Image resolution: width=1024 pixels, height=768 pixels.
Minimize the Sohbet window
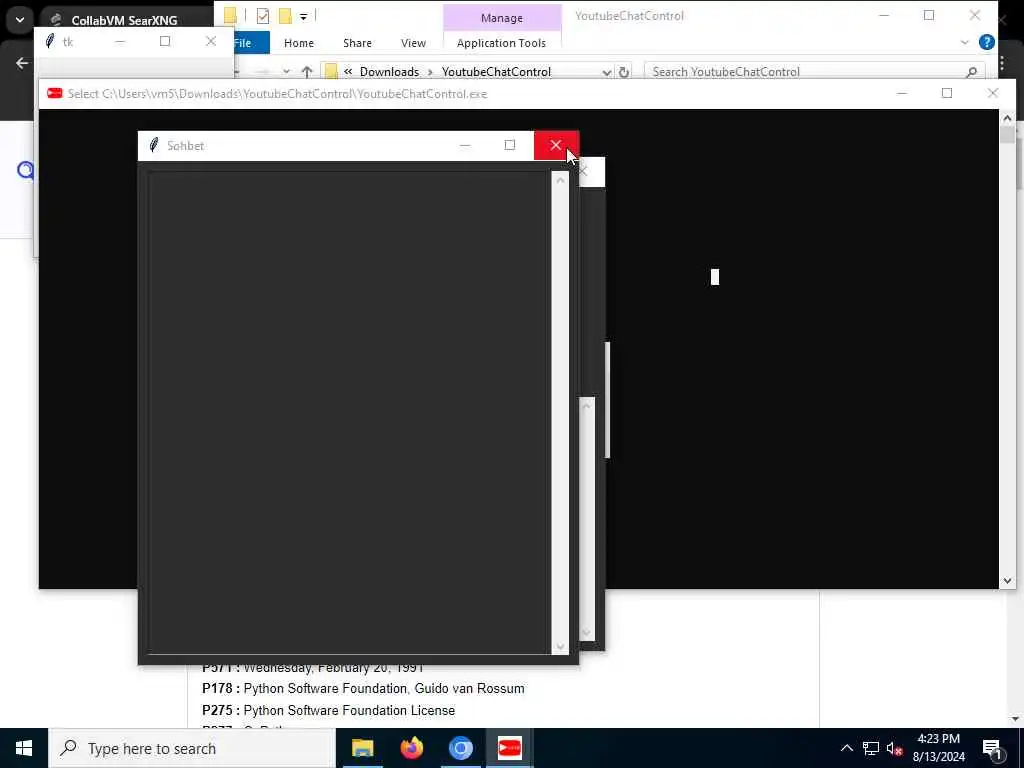(465, 145)
